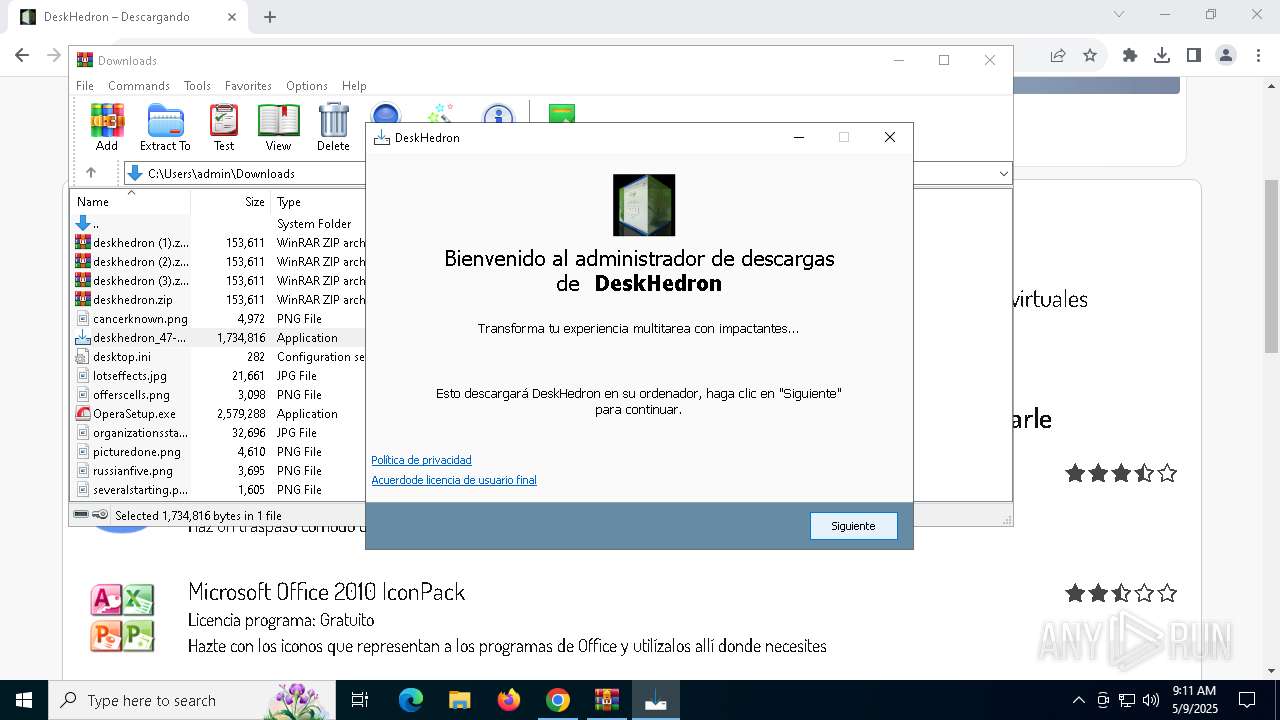Click the deskhedron_47 application file icon
The image size is (1280, 720).
coord(83,337)
